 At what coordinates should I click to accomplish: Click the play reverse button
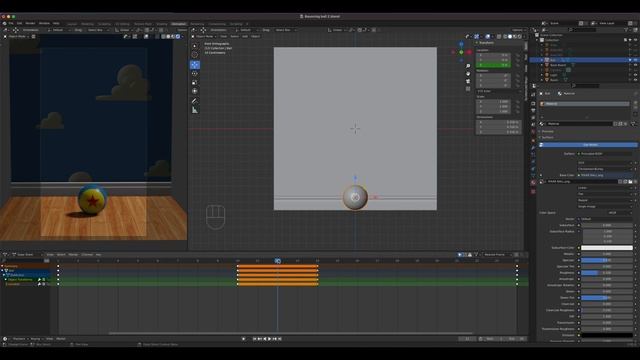[264, 339]
